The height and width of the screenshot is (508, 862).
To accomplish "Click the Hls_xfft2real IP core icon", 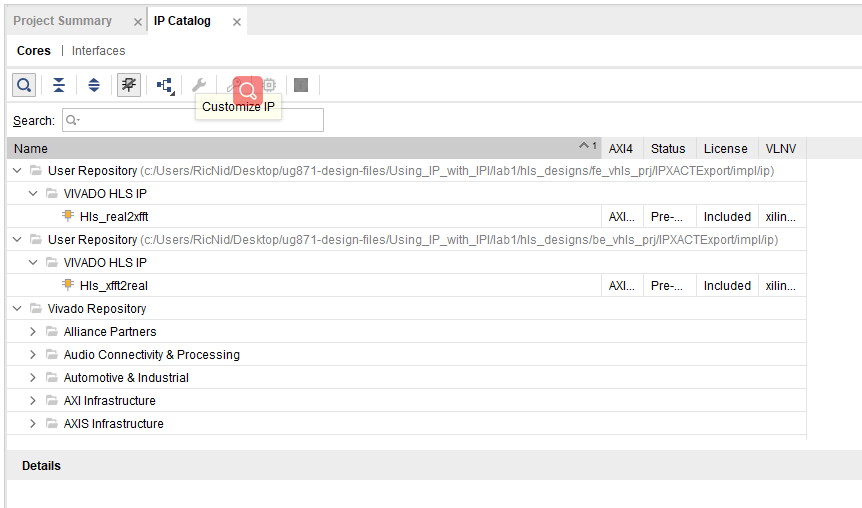I will click(x=68, y=285).
